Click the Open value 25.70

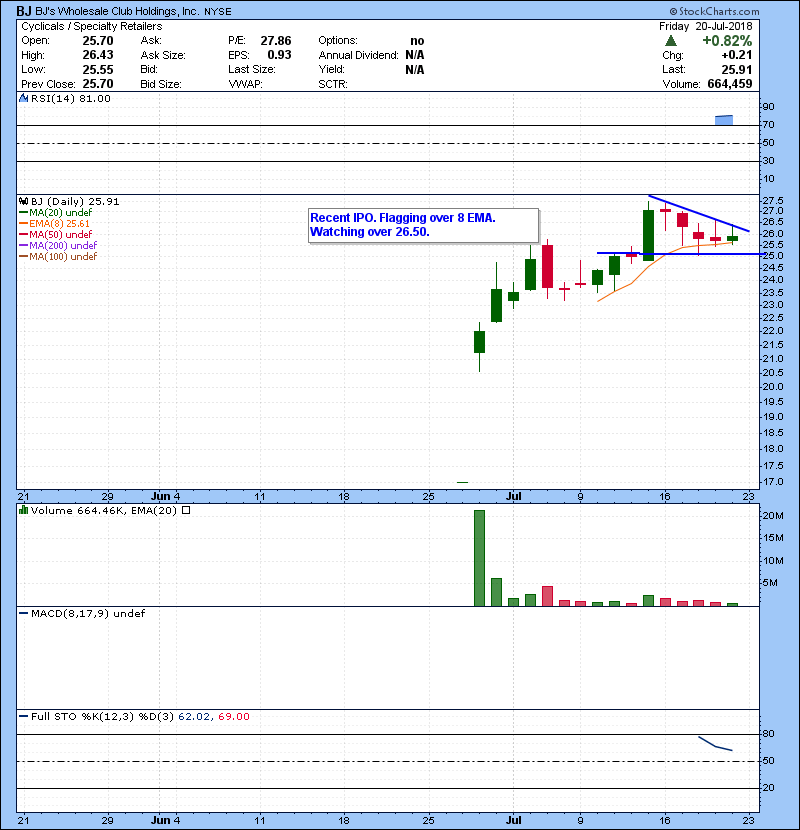pyautogui.click(x=98, y=41)
